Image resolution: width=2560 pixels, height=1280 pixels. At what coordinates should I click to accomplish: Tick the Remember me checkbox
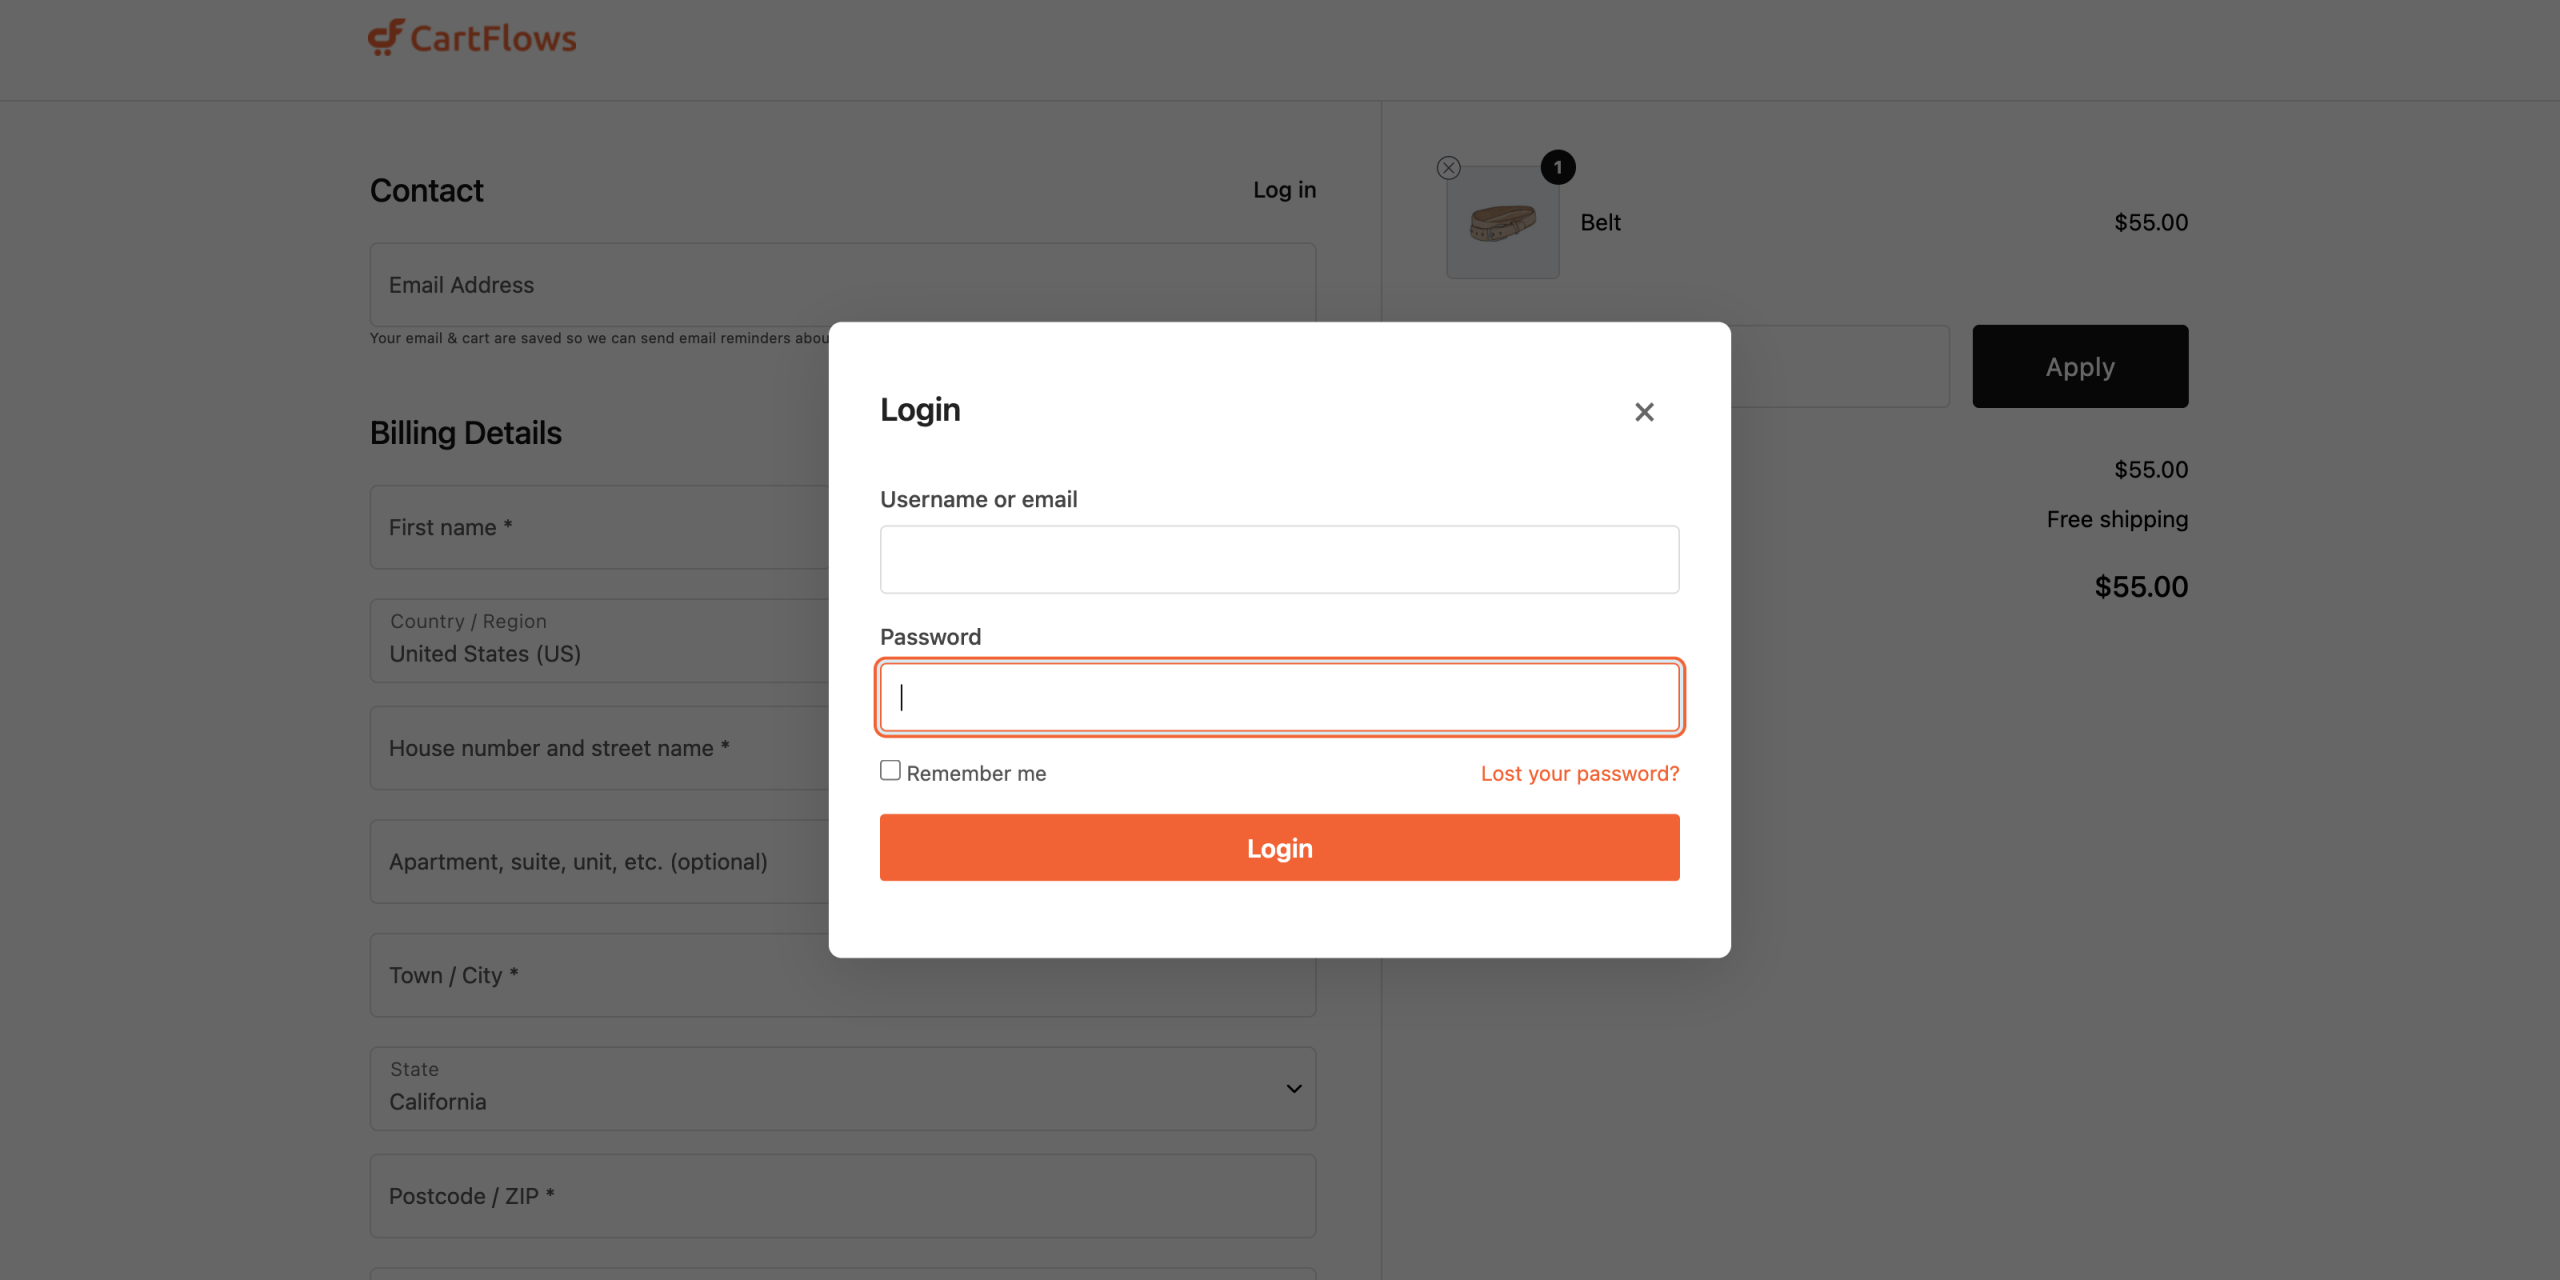point(890,770)
